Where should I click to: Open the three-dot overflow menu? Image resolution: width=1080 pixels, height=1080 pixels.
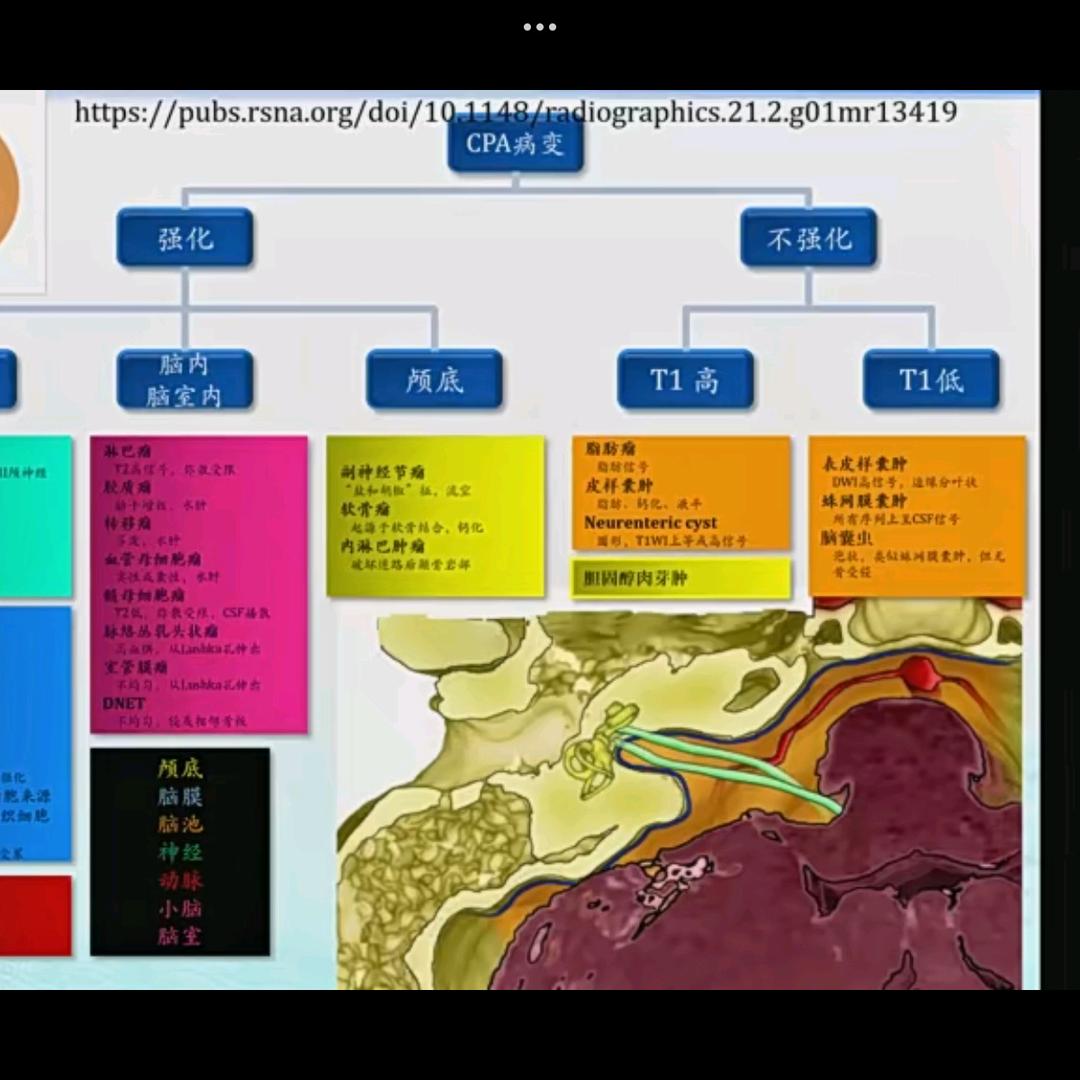(539, 27)
